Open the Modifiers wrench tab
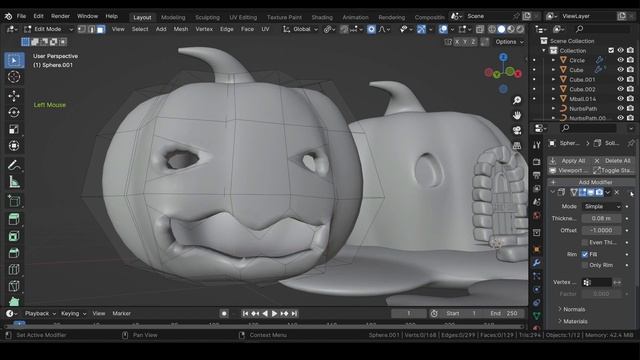The image size is (640, 360). (537, 263)
